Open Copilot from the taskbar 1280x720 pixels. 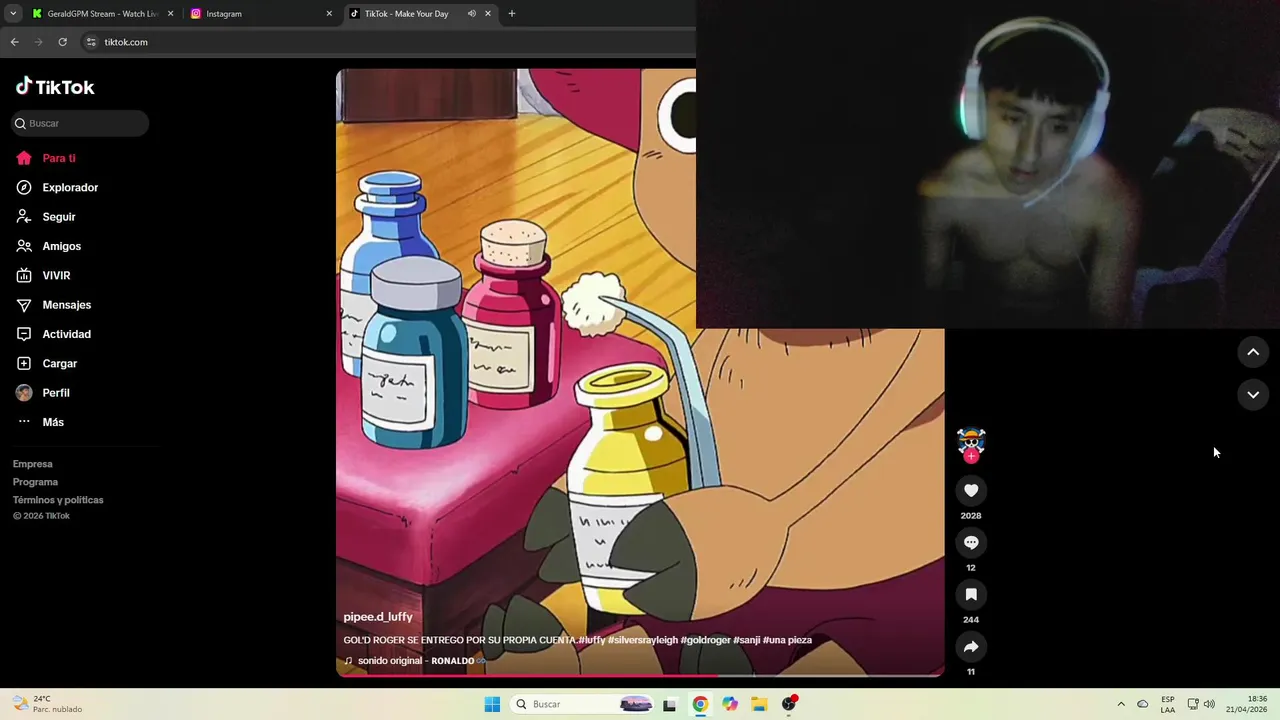point(730,704)
